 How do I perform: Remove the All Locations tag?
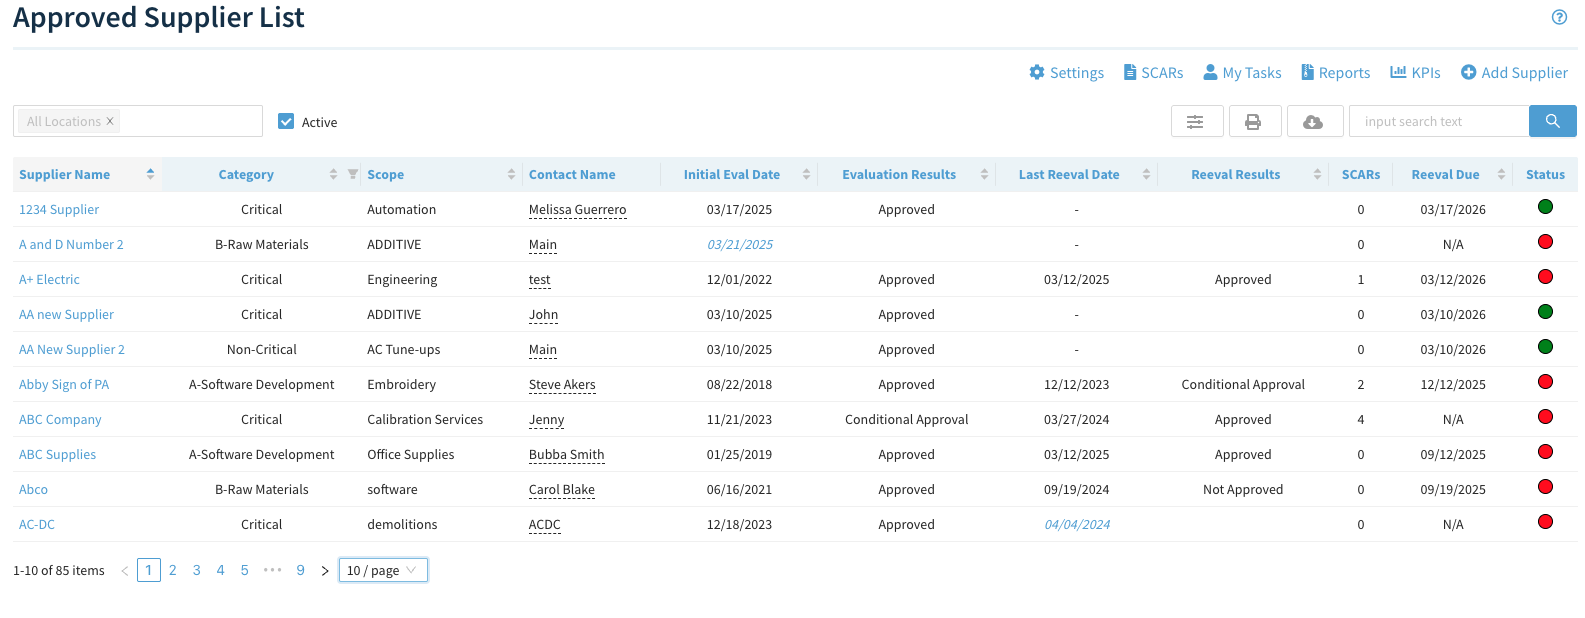110,121
